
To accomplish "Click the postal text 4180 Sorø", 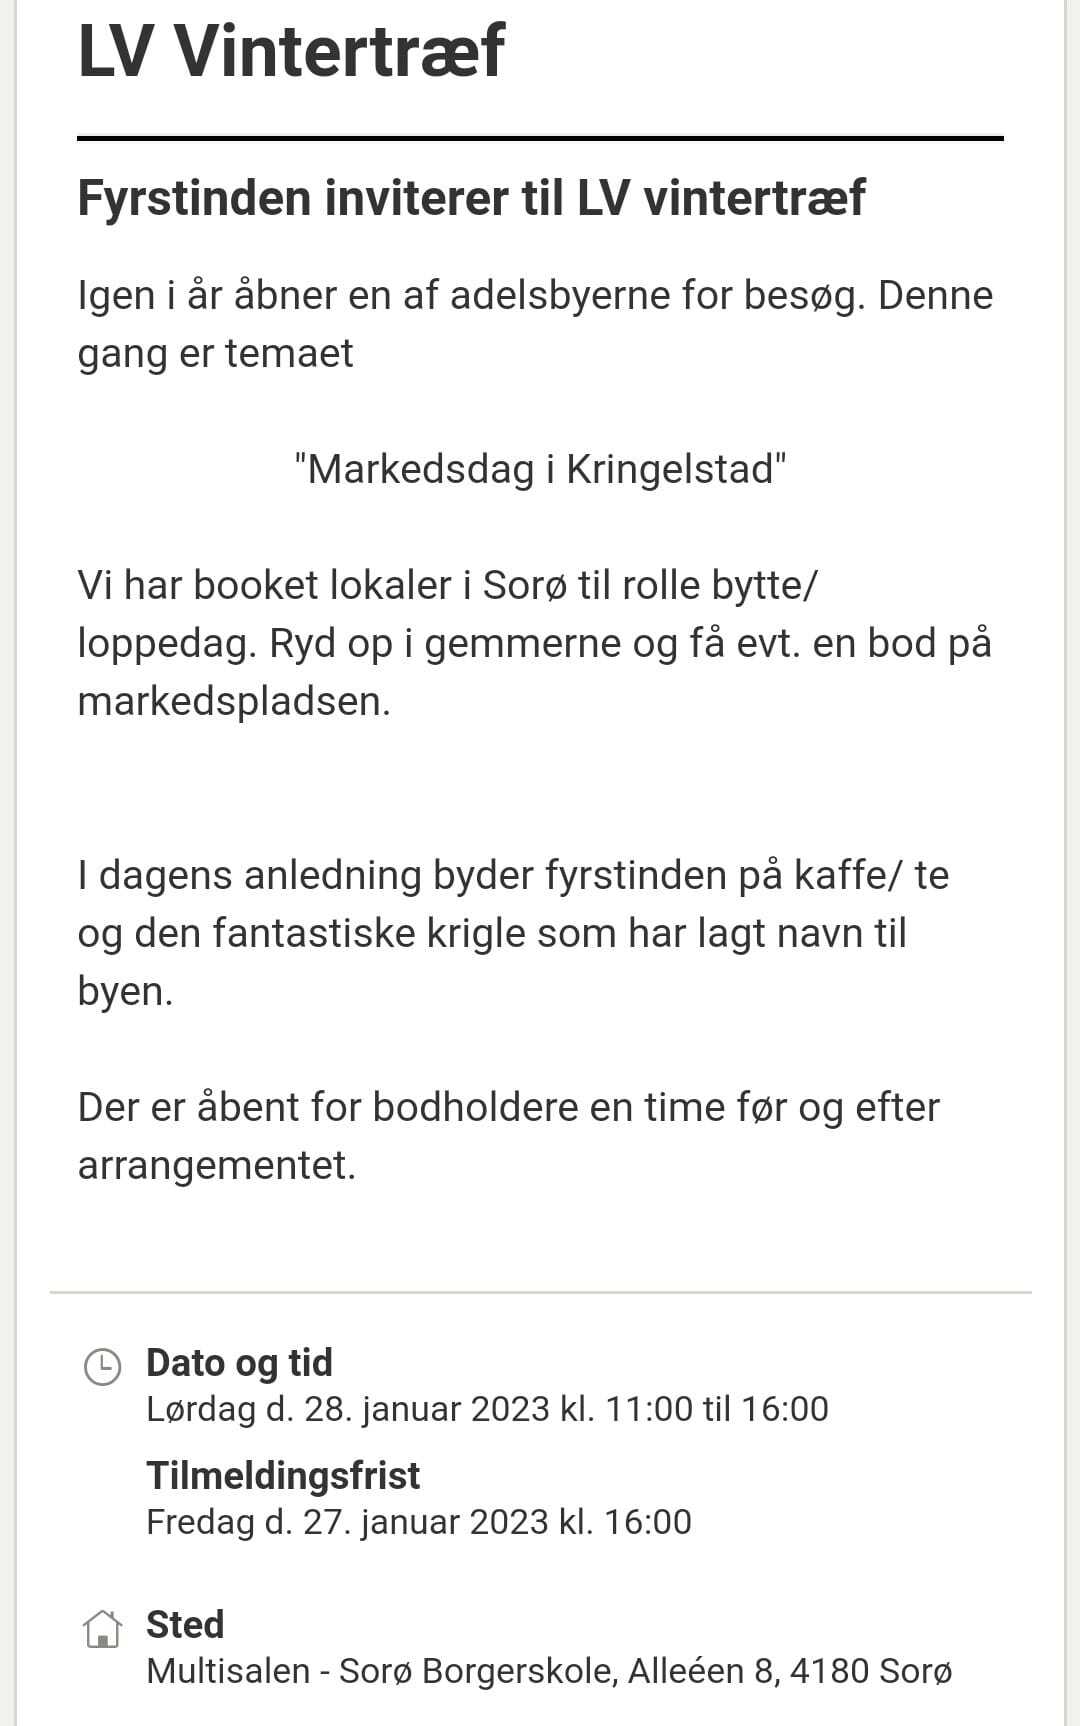I will point(871,1671).
